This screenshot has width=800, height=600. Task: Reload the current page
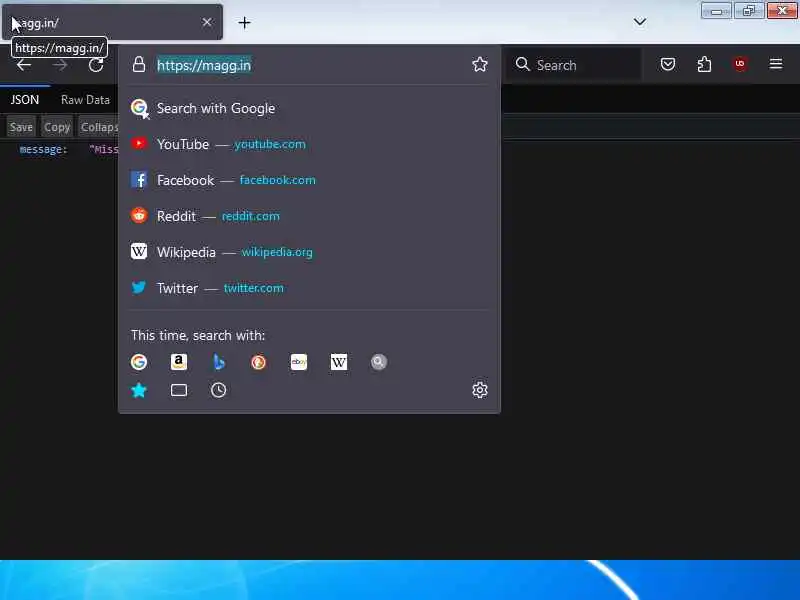click(x=96, y=65)
